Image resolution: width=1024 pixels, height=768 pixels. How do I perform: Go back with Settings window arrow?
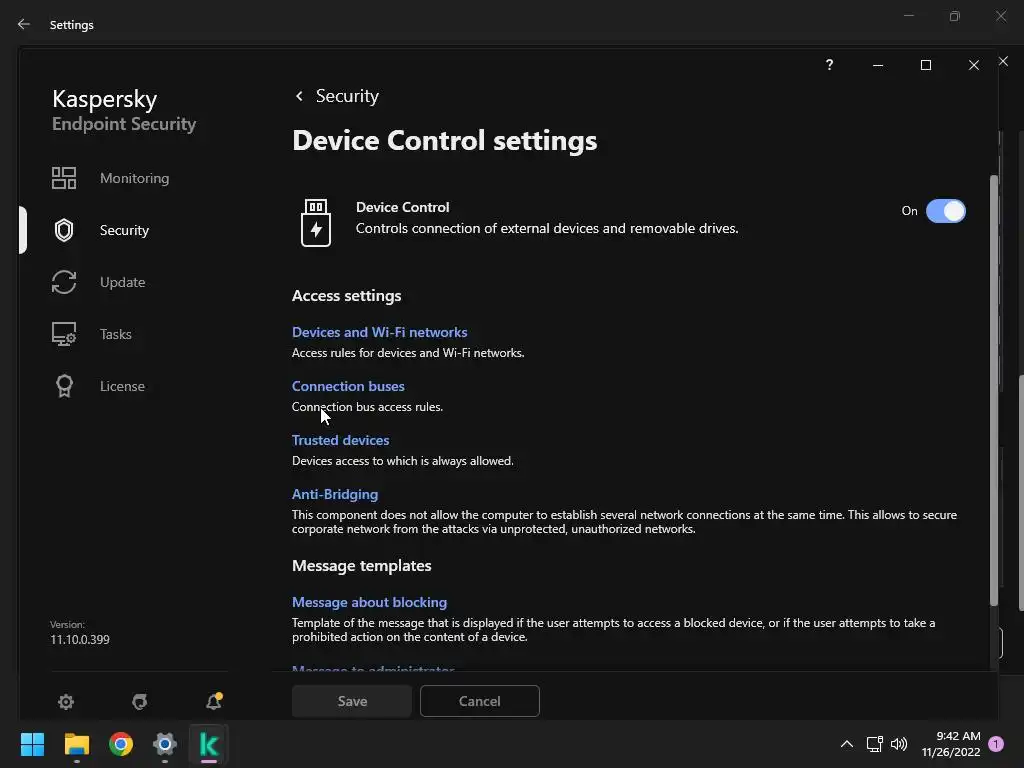pos(24,24)
